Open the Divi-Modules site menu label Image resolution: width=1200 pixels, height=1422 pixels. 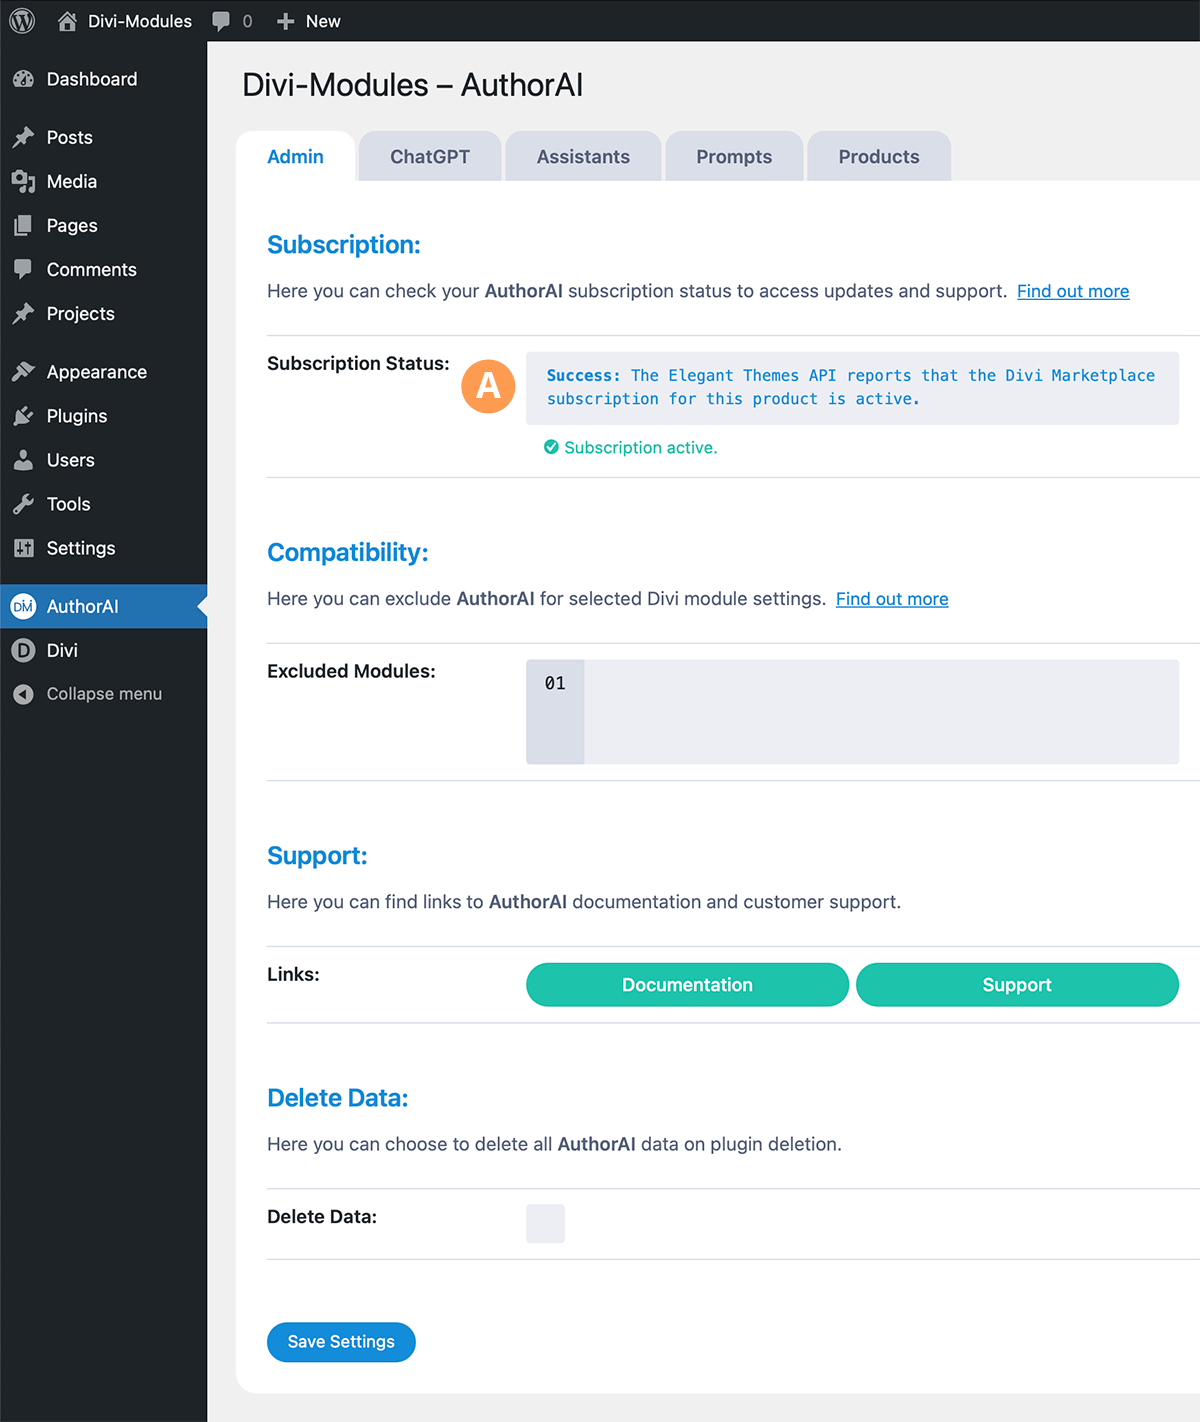[140, 21]
